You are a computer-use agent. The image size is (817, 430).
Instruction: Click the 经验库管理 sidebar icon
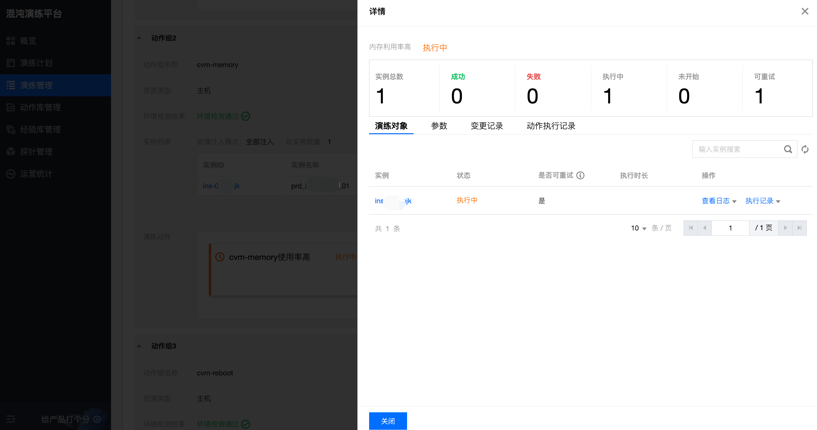(10, 130)
